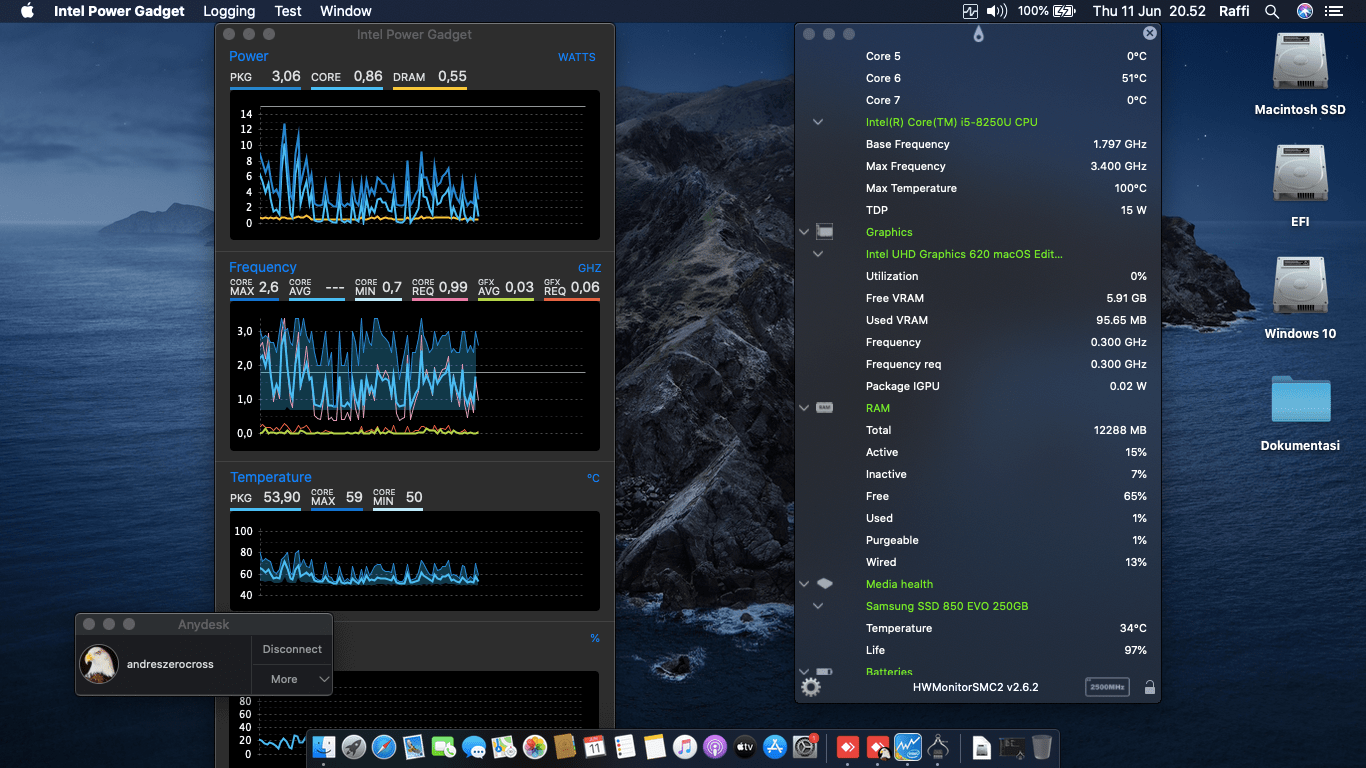Launch Safari from the Dock
This screenshot has height=768, width=1366.
tap(384, 746)
